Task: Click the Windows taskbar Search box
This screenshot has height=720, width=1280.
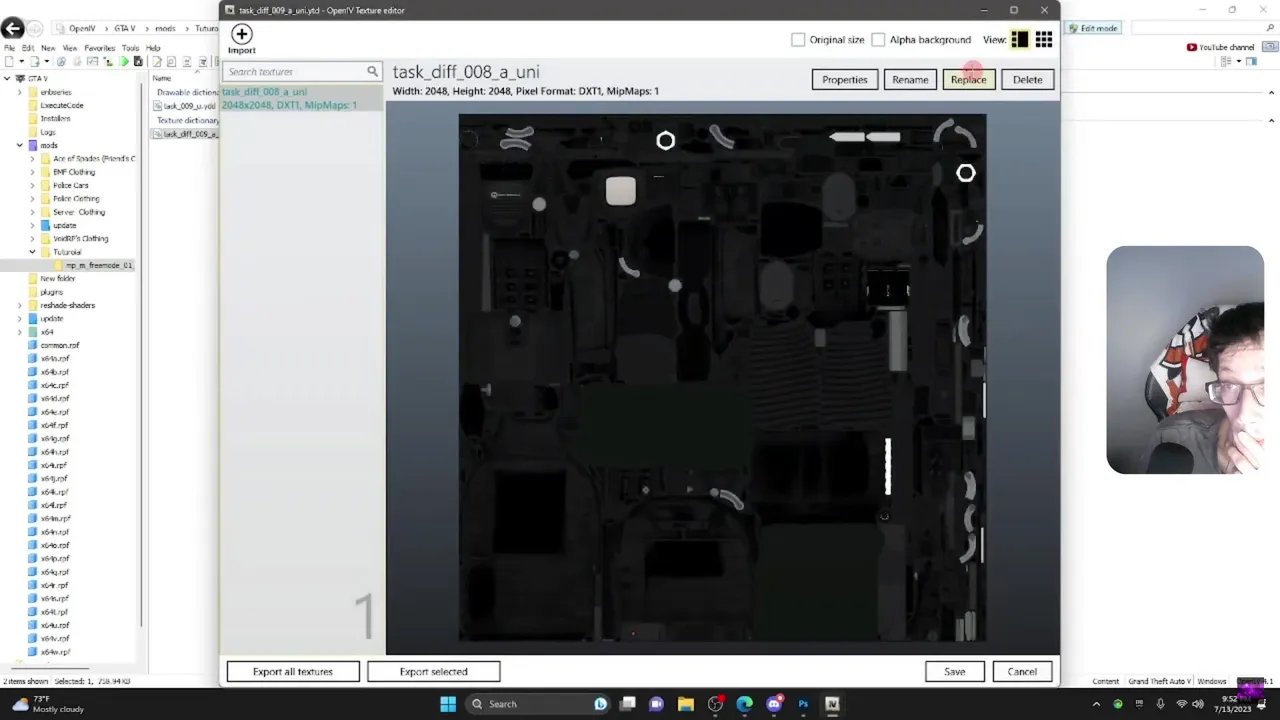Action: (x=538, y=704)
